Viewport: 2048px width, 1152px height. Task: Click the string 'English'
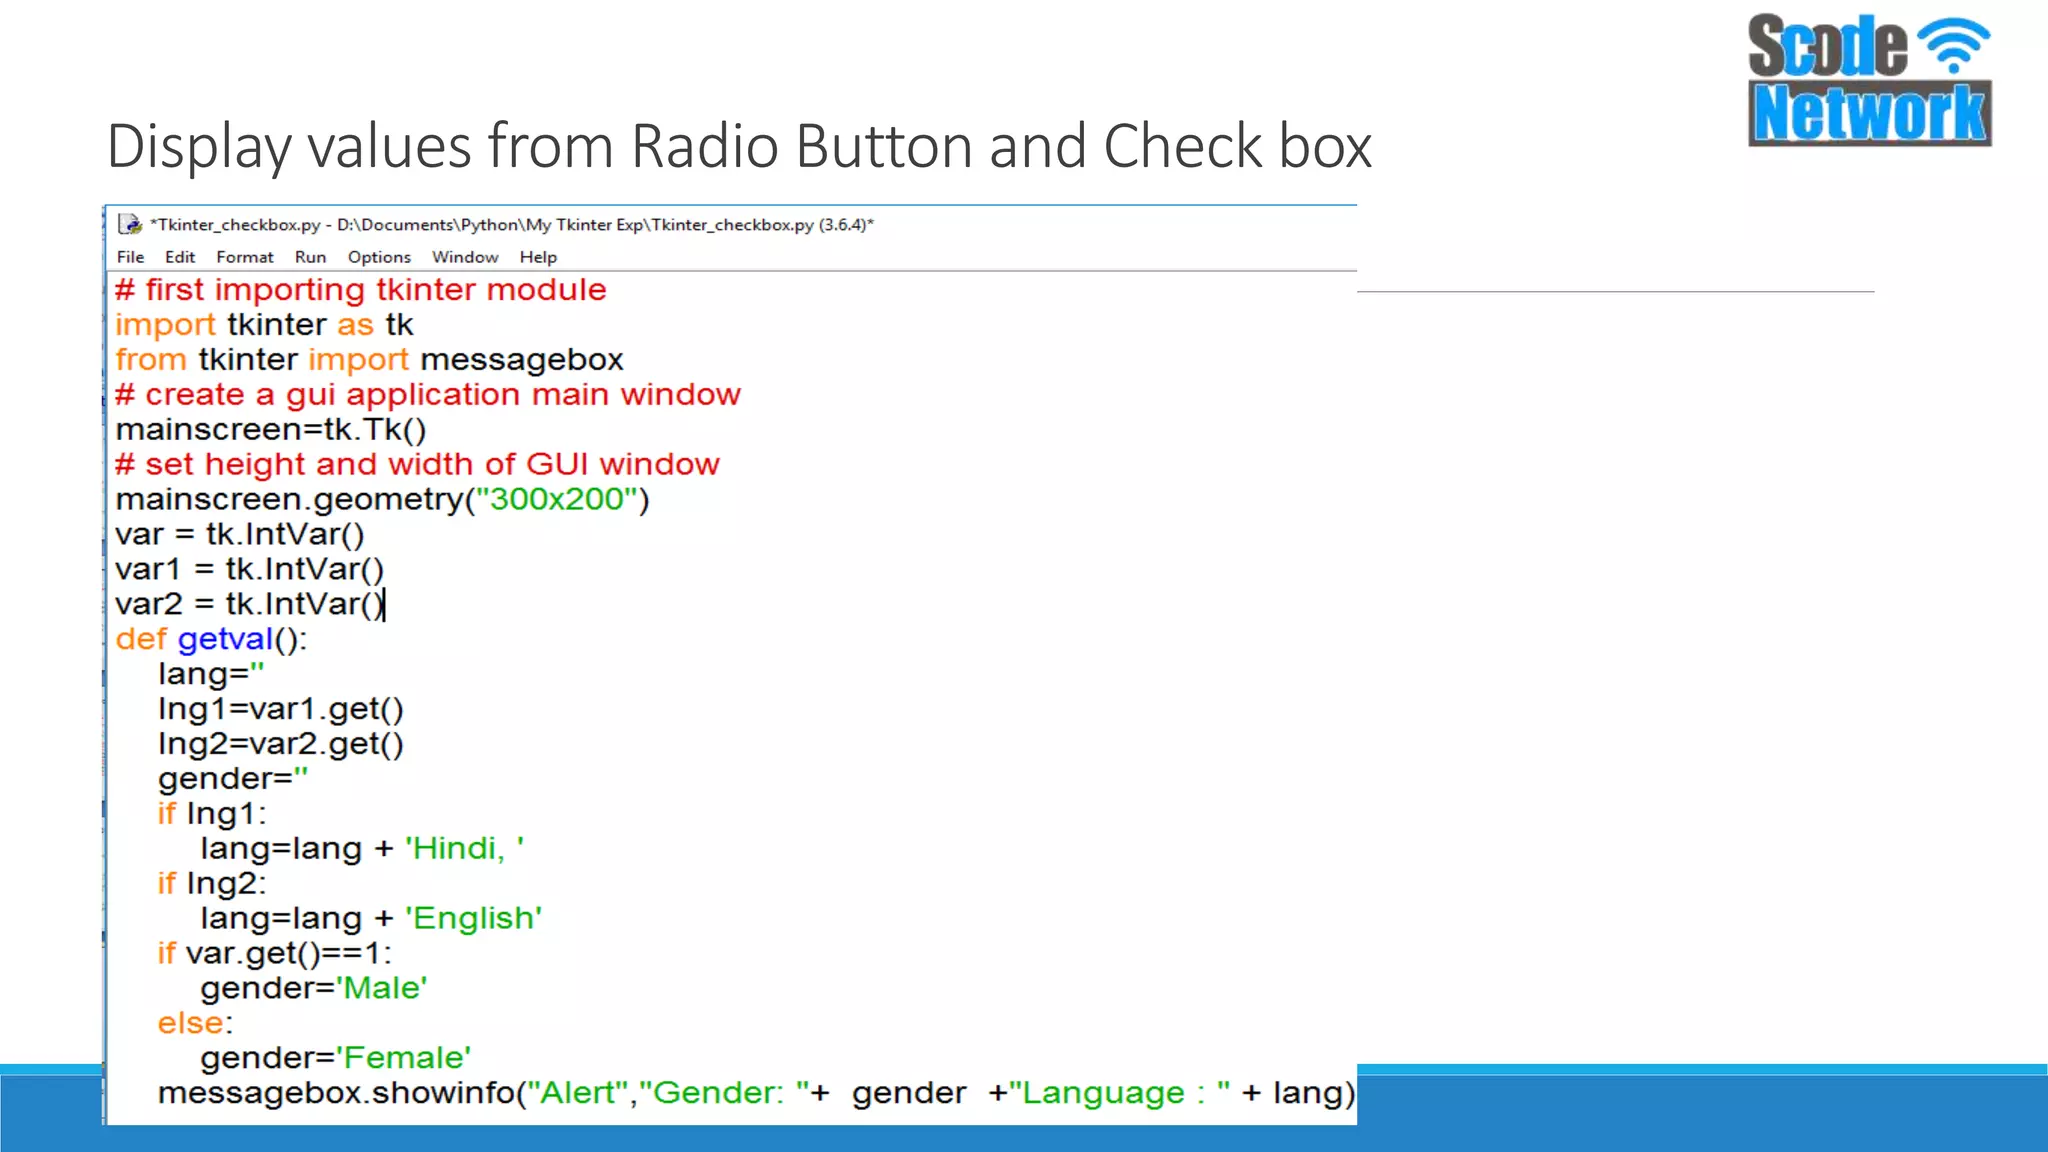coord(473,919)
